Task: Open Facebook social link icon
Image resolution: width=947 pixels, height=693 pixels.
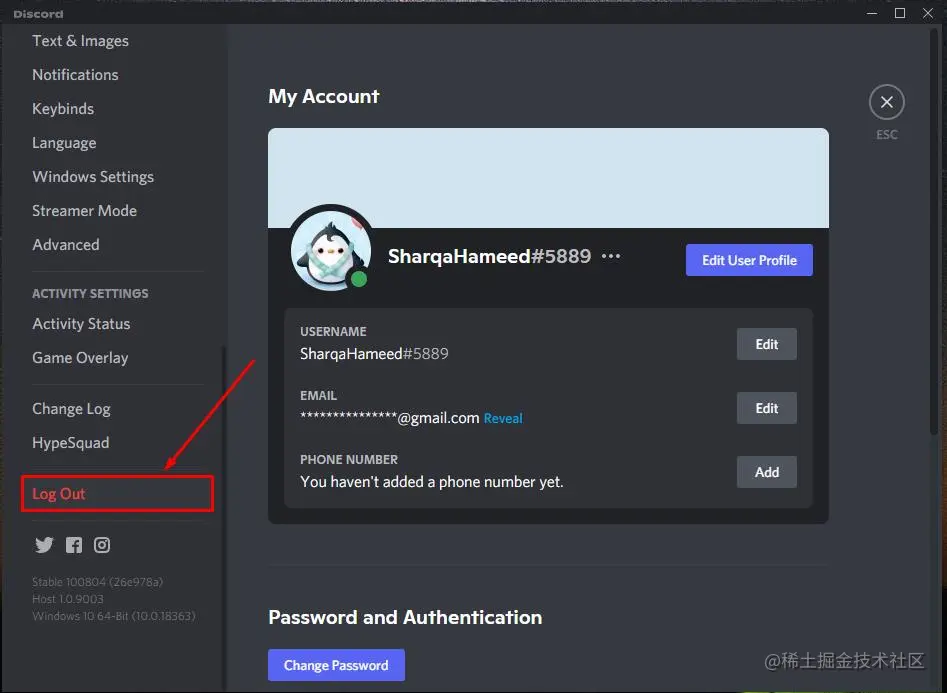Action: coord(74,545)
